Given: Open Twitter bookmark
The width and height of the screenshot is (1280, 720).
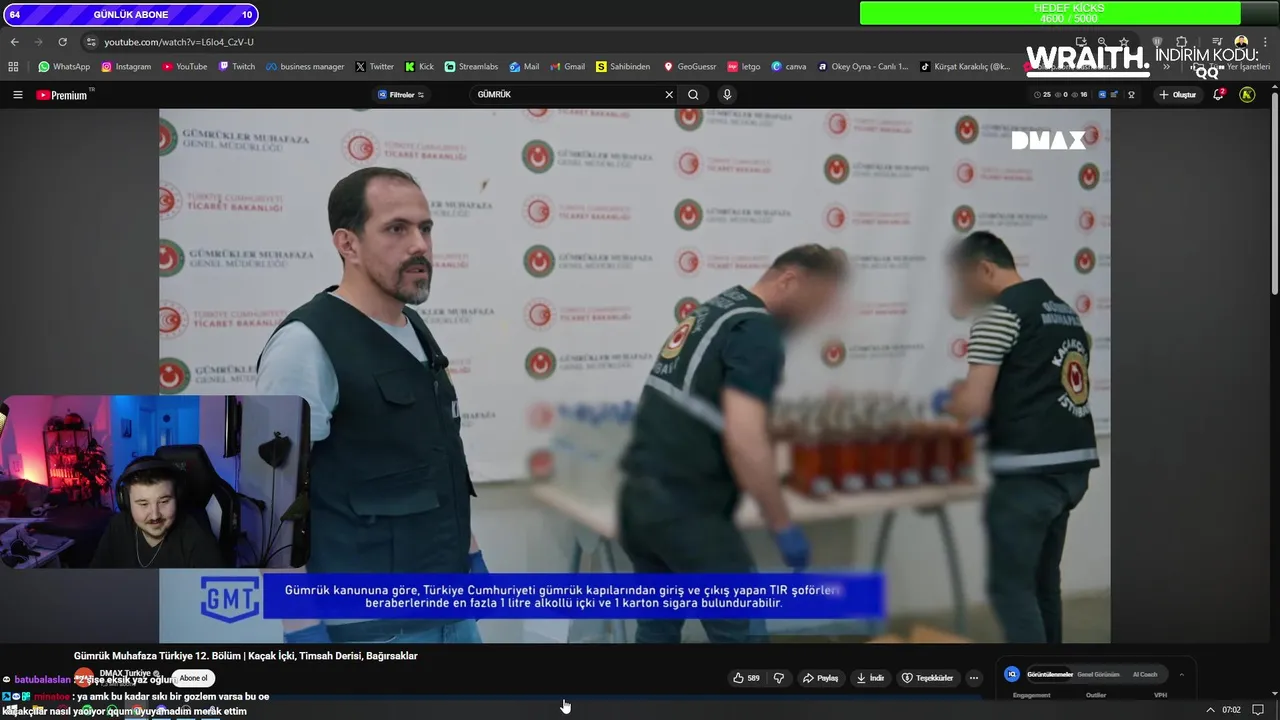Looking at the screenshot, I should tap(375, 67).
